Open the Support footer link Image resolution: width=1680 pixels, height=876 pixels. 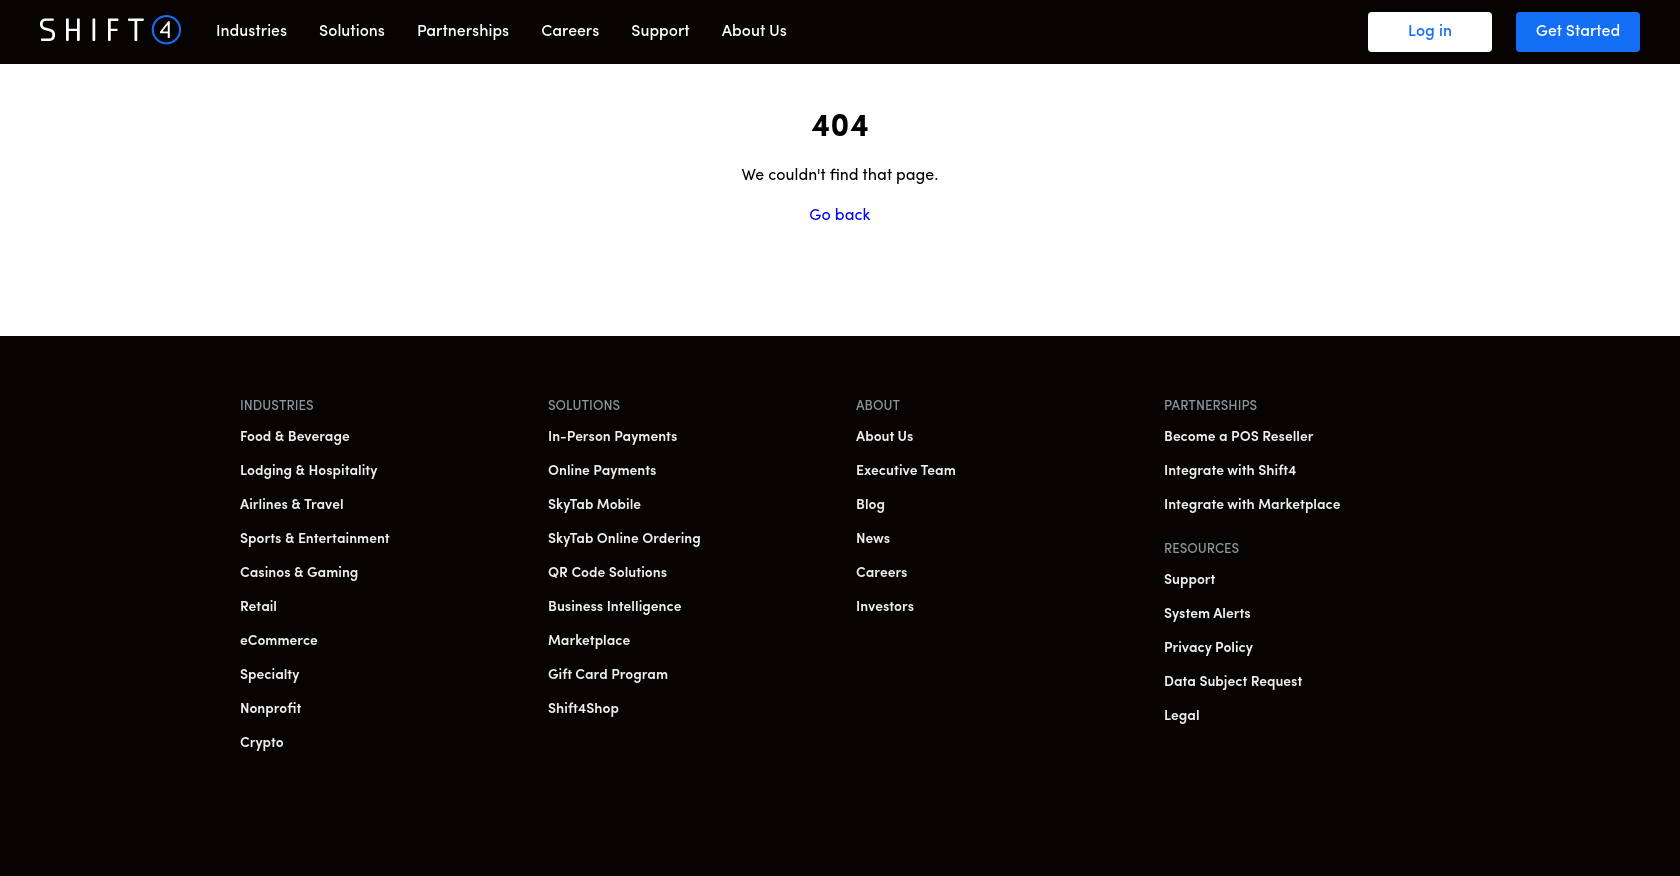click(1190, 580)
